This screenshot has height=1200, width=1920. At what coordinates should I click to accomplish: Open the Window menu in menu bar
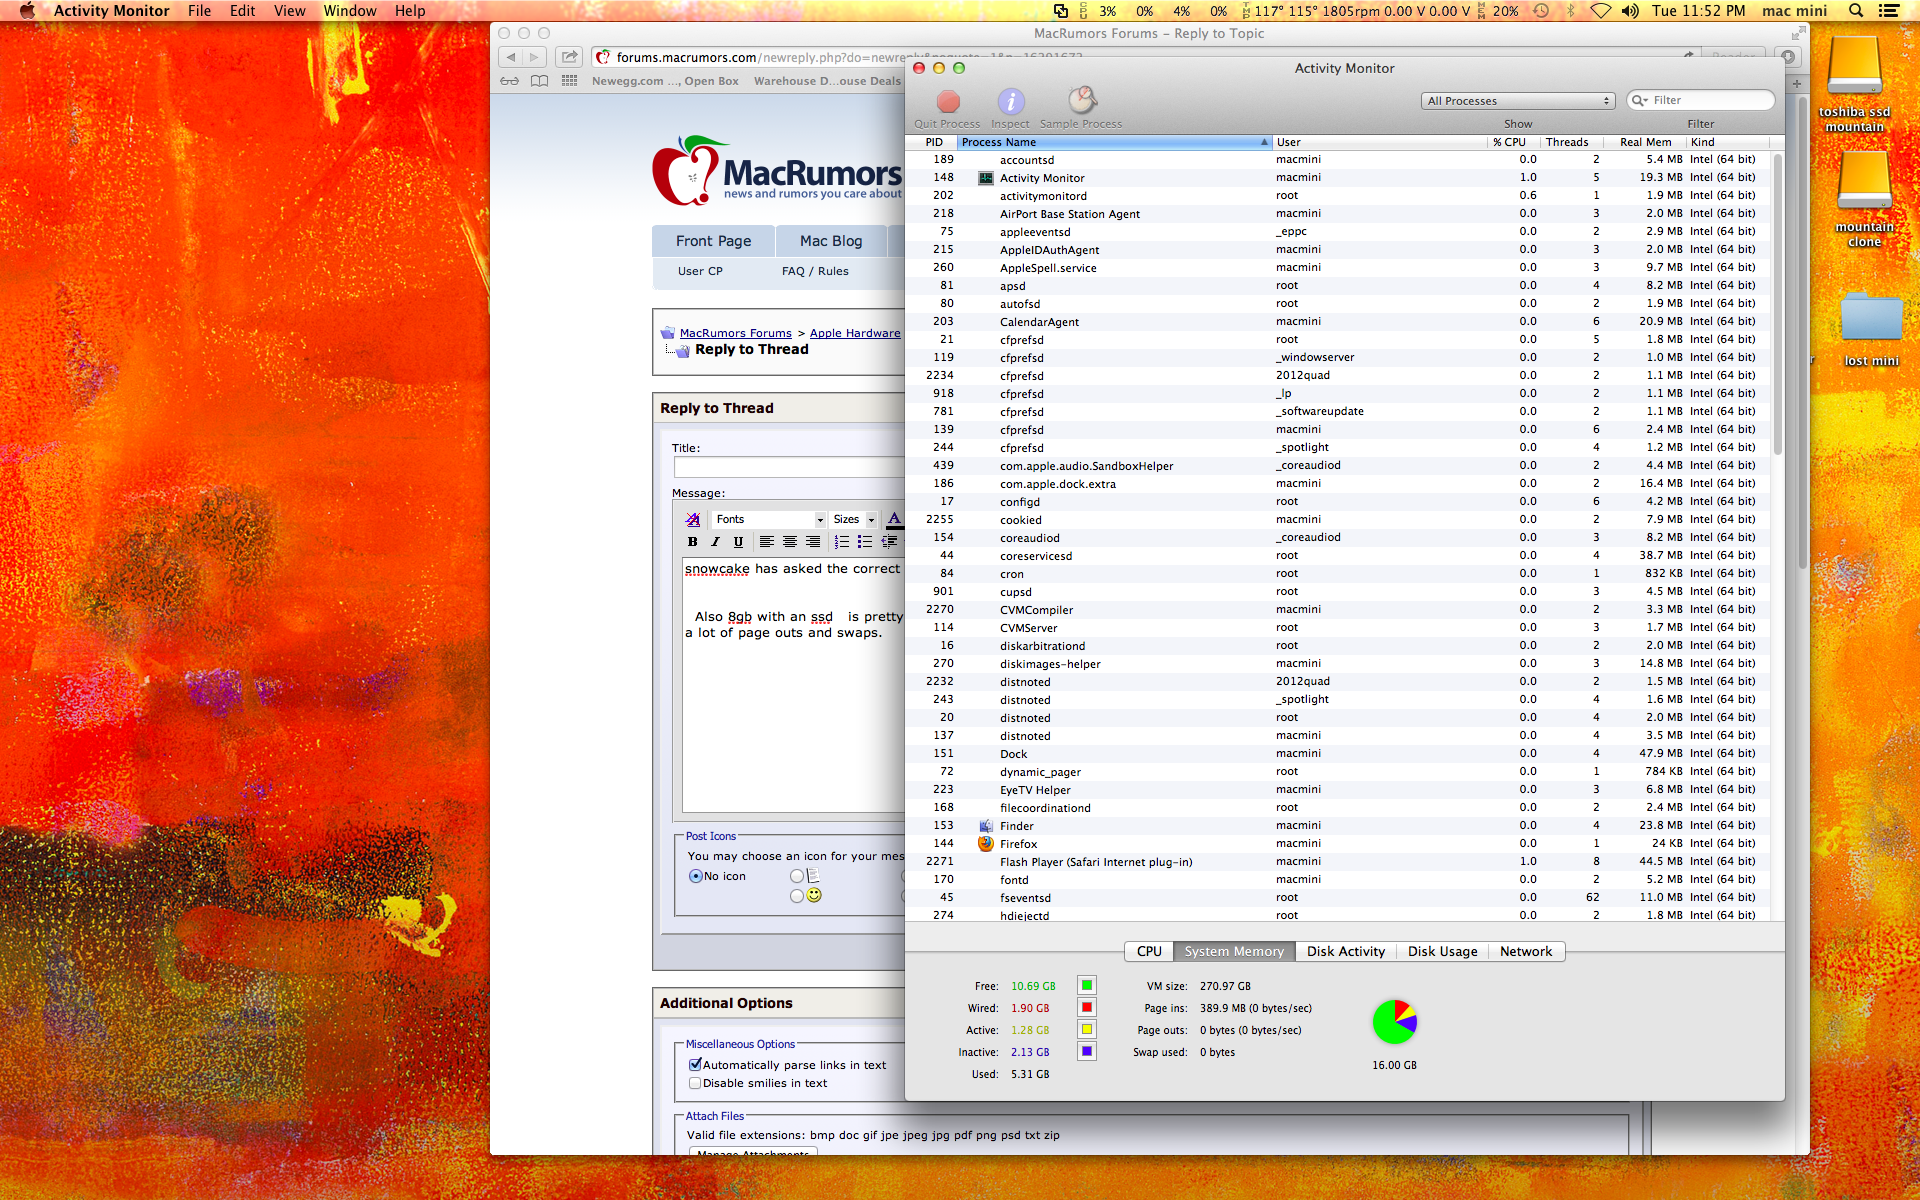(350, 11)
